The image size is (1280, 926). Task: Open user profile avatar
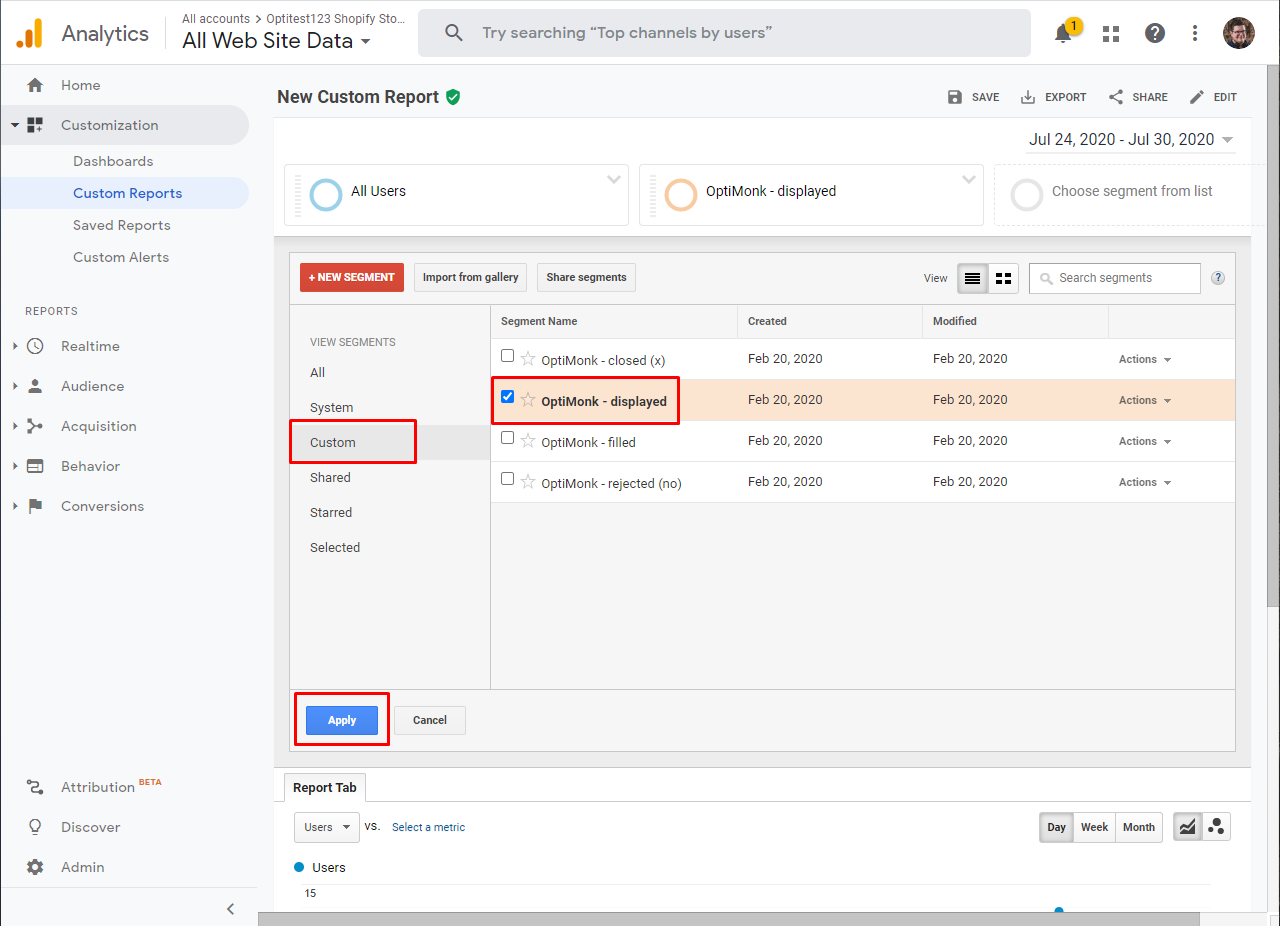click(x=1239, y=33)
